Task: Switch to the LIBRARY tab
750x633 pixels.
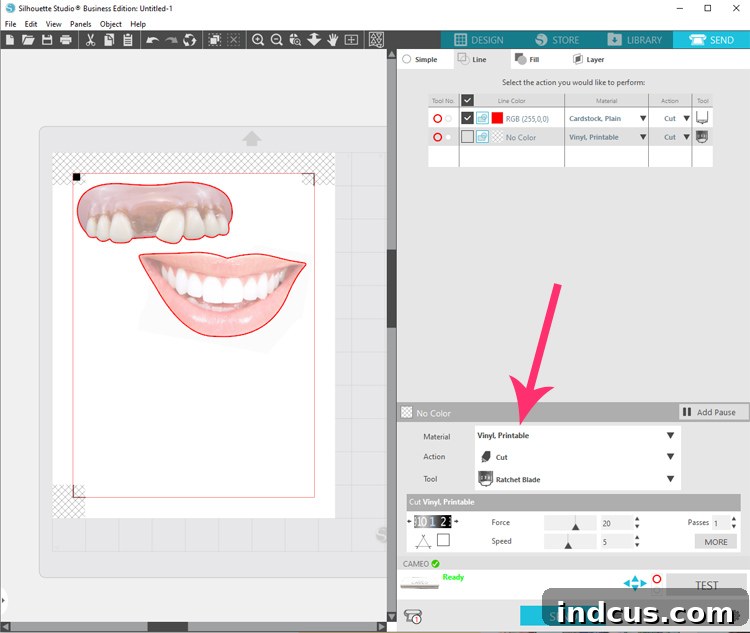Action: click(635, 40)
